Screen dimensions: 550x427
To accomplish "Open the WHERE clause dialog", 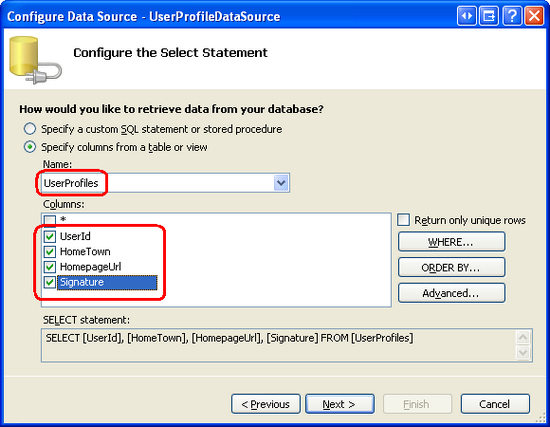I will pyautogui.click(x=451, y=242).
